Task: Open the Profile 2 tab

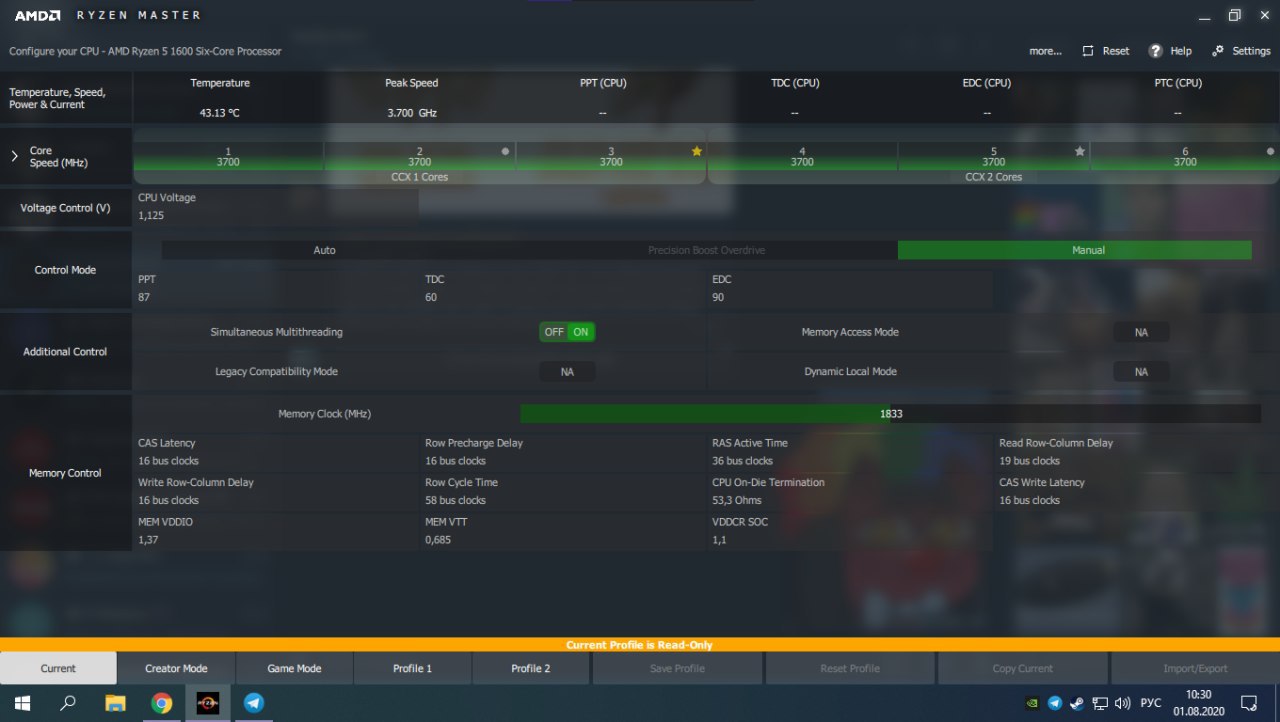Action: coord(530,668)
